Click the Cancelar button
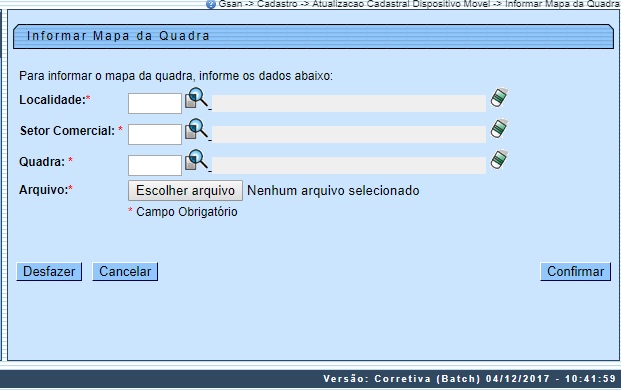 pyautogui.click(x=125, y=272)
